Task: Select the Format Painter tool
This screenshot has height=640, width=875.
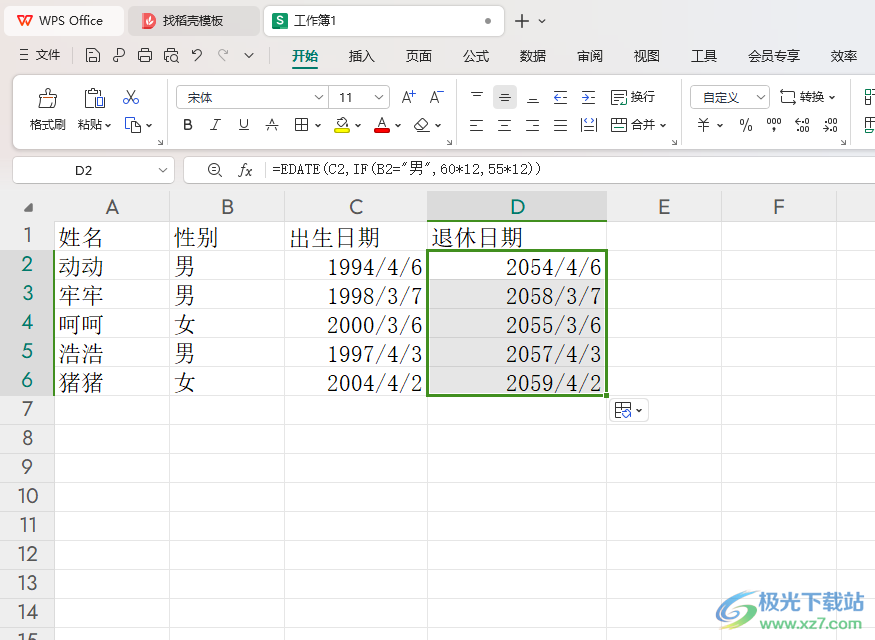Action: click(x=47, y=110)
